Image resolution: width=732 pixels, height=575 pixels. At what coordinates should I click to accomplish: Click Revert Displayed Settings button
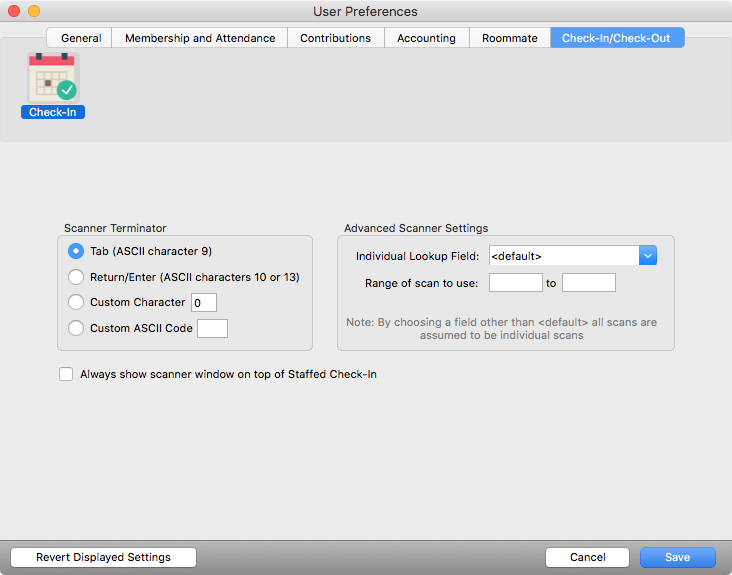pyautogui.click(x=103, y=557)
